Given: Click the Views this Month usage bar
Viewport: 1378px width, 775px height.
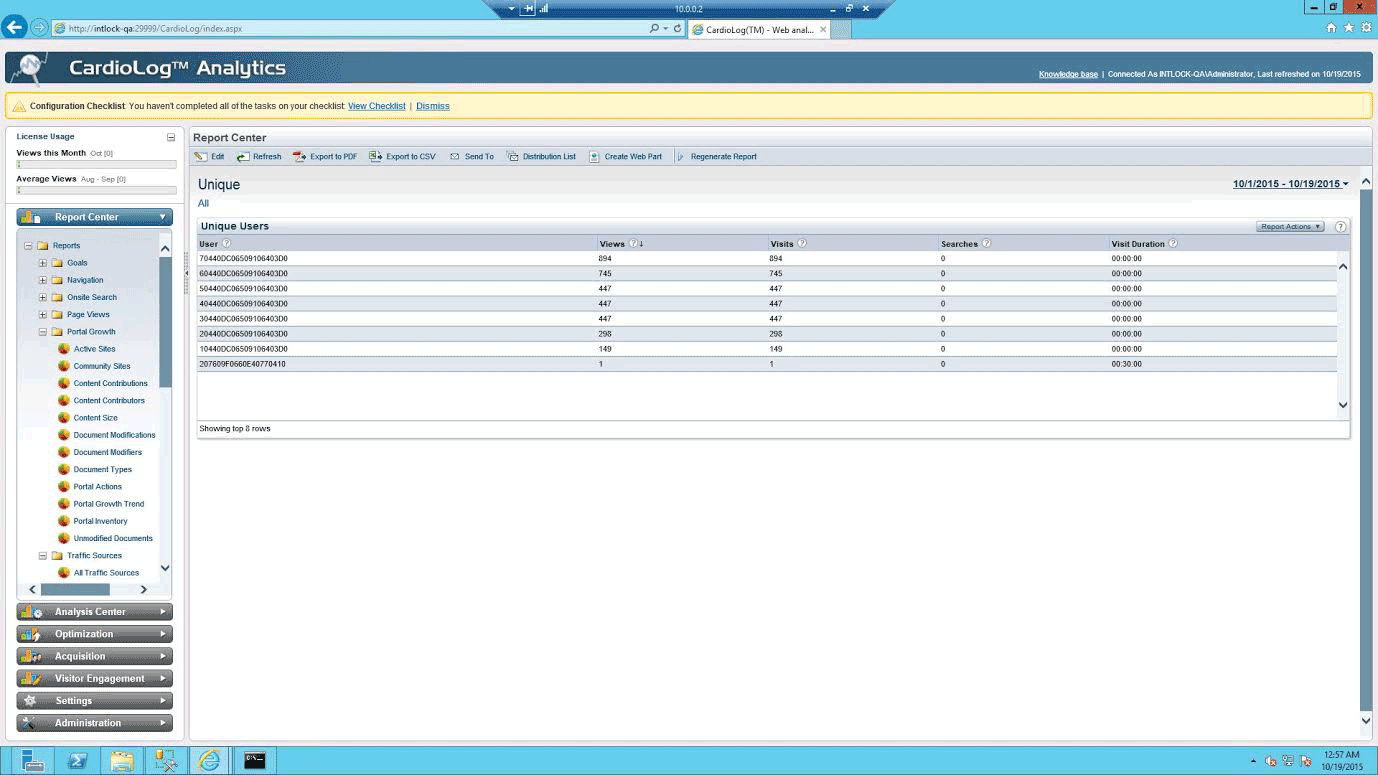Looking at the screenshot, I should 96,164.
